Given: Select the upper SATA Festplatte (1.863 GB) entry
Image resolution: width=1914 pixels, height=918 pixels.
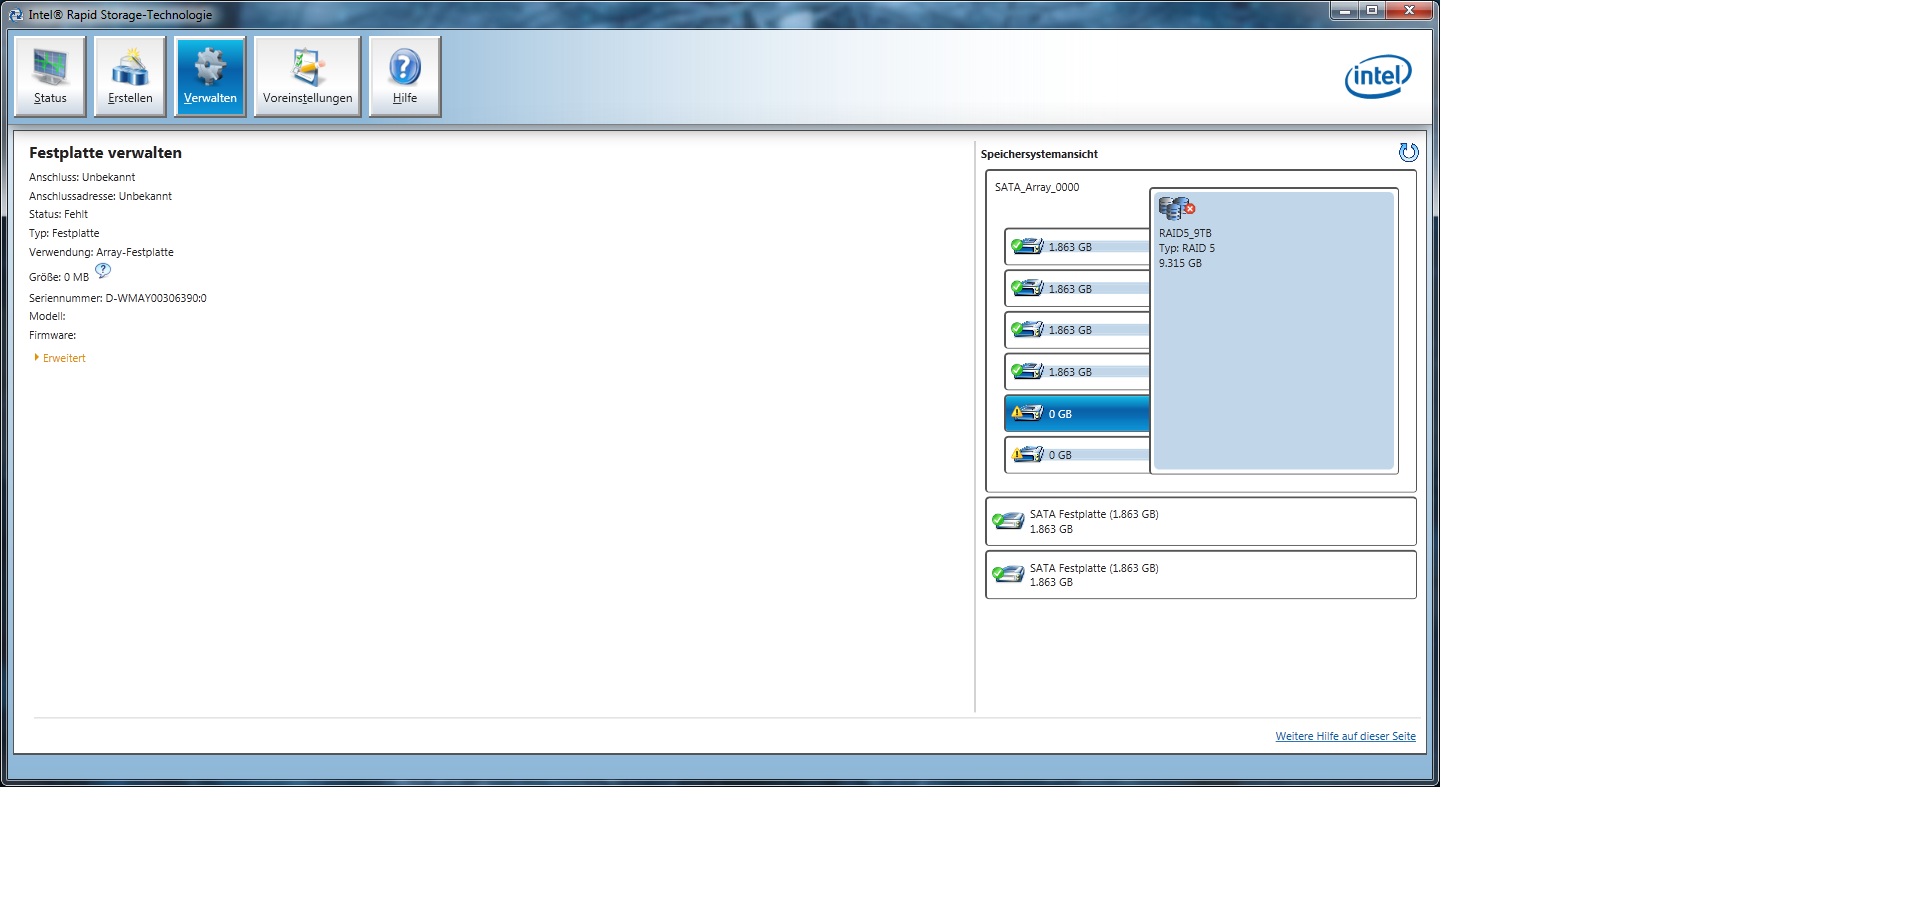Looking at the screenshot, I should coord(1201,521).
